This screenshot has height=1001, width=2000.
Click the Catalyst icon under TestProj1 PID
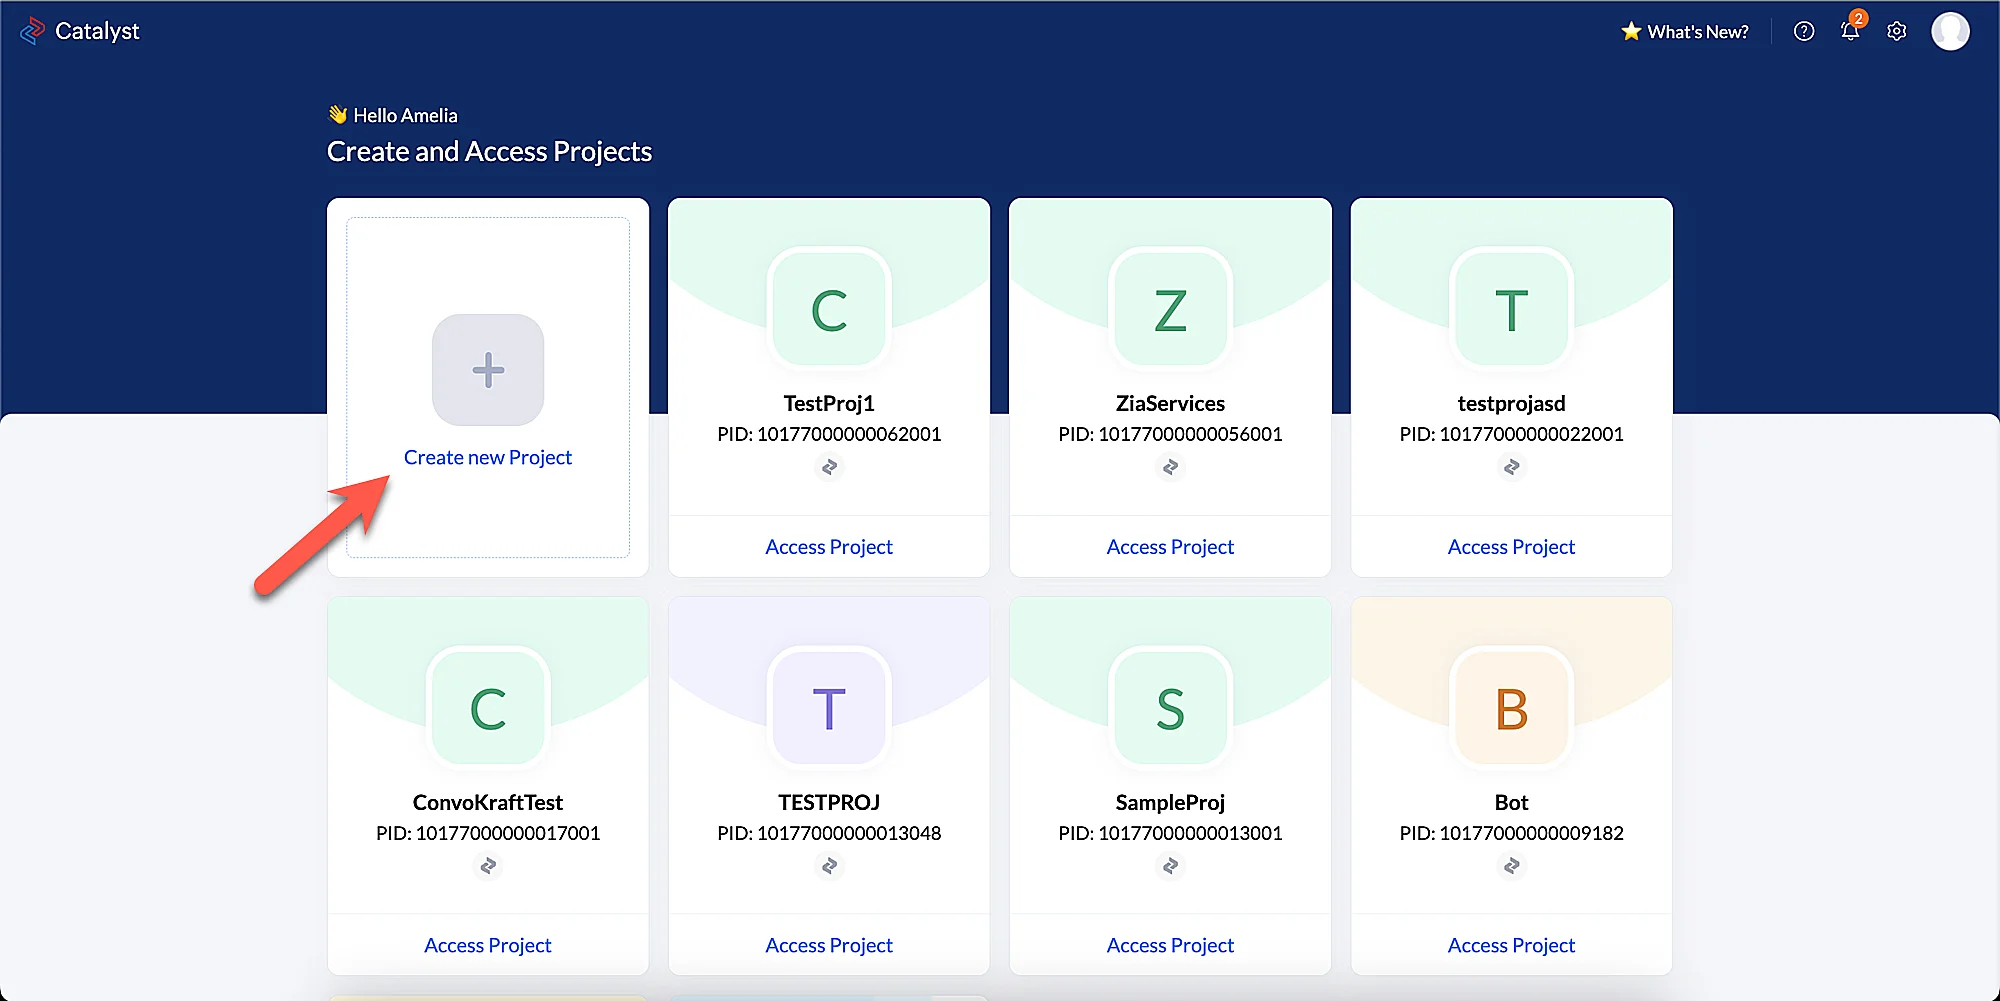coord(829,467)
